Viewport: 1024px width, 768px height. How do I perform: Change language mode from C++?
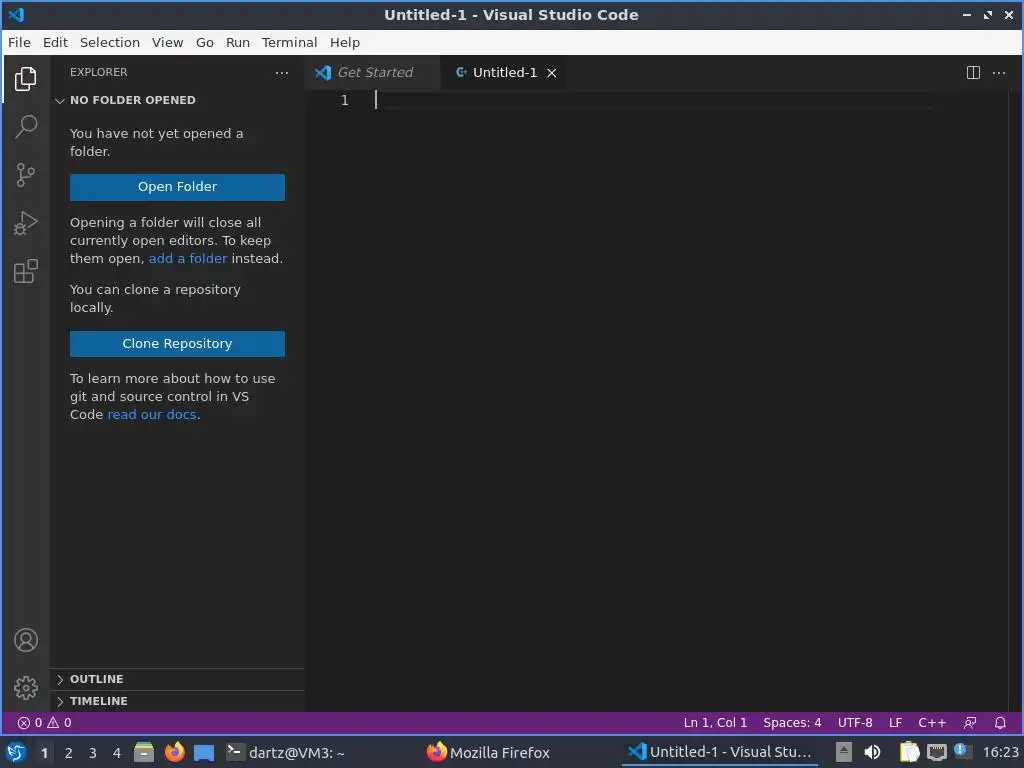(932, 723)
